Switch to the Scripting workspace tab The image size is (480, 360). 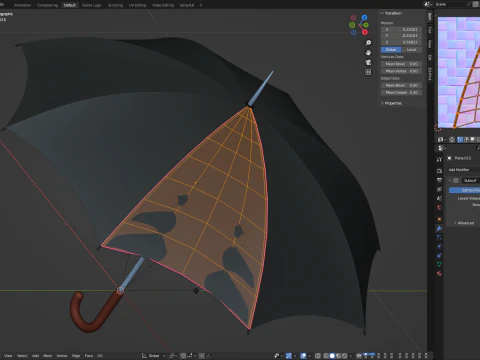pos(115,5)
